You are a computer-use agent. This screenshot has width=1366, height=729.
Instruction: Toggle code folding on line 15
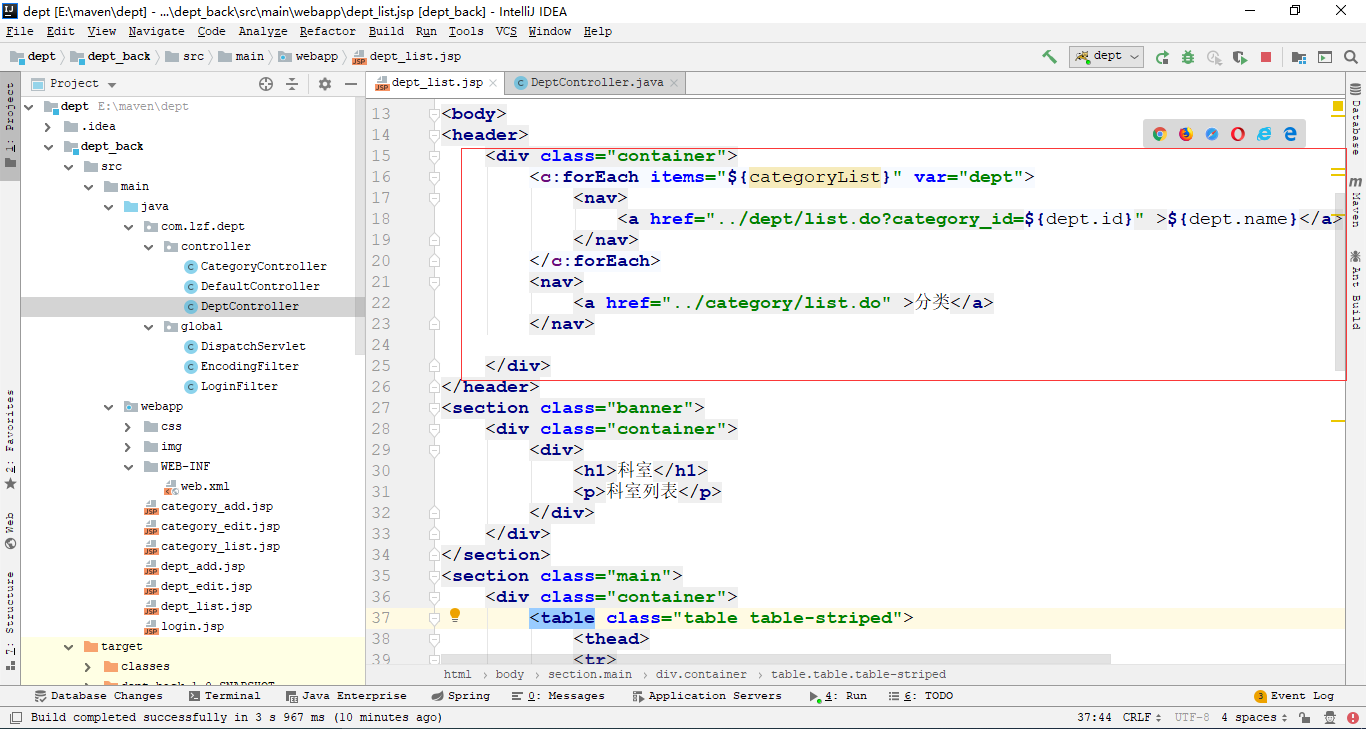point(434,156)
